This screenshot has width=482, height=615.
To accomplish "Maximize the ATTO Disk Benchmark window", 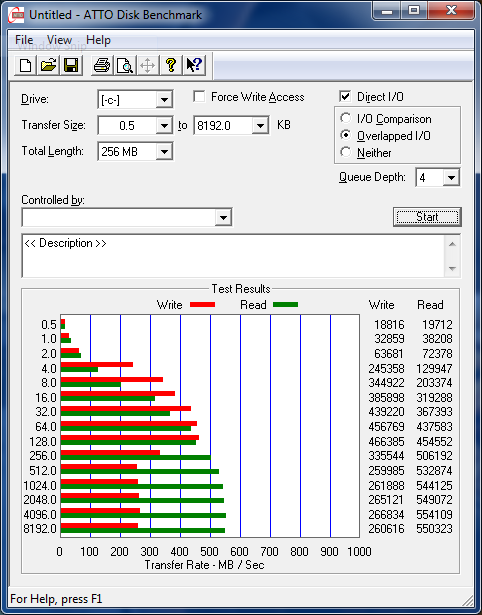I will (x=414, y=11).
